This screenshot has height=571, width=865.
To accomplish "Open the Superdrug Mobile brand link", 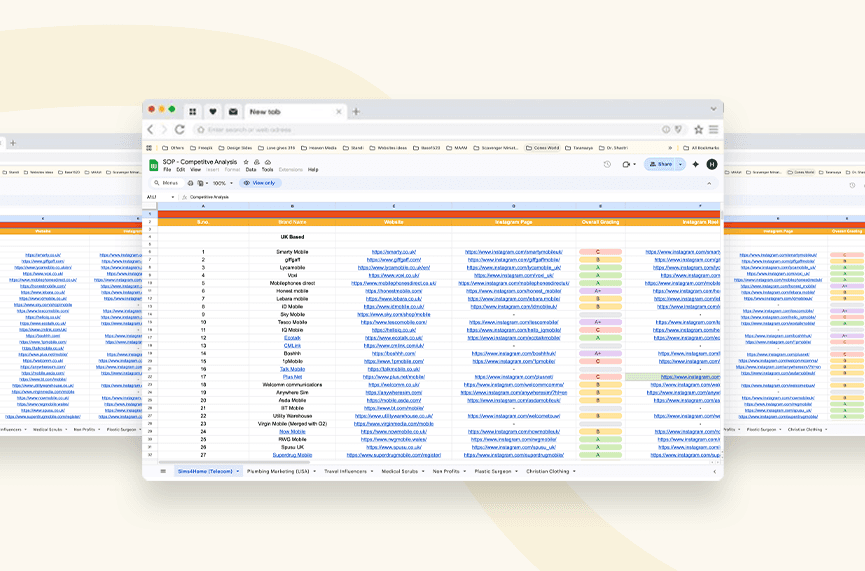I will click(x=292, y=455).
